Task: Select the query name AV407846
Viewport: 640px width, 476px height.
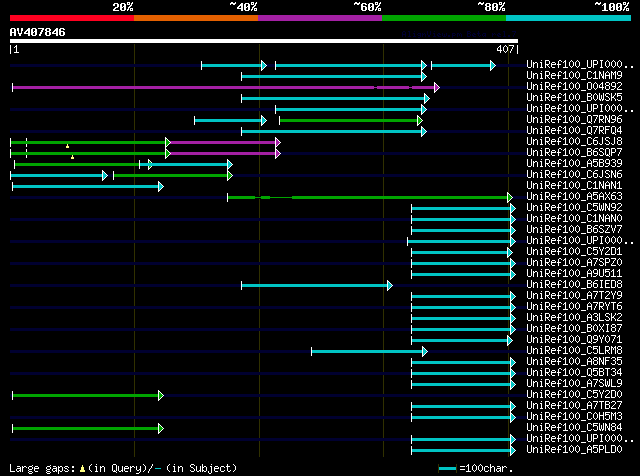Action: click(38, 32)
